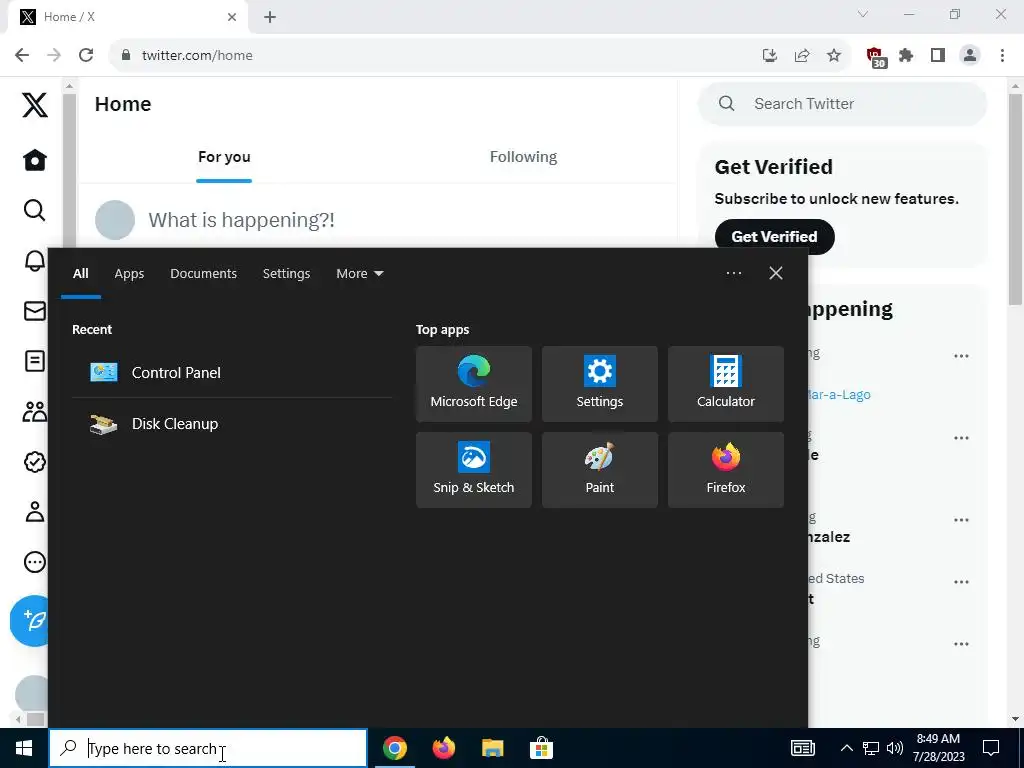Click What is happening compose box
This screenshot has height=768, width=1024.
[242, 220]
